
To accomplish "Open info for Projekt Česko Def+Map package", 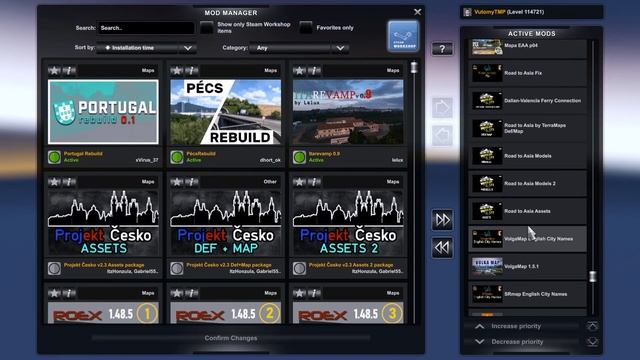I will tap(192, 182).
